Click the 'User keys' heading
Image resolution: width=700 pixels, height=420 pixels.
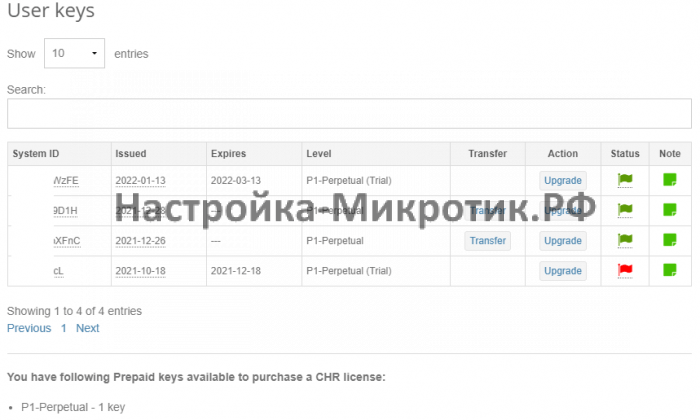(51, 11)
